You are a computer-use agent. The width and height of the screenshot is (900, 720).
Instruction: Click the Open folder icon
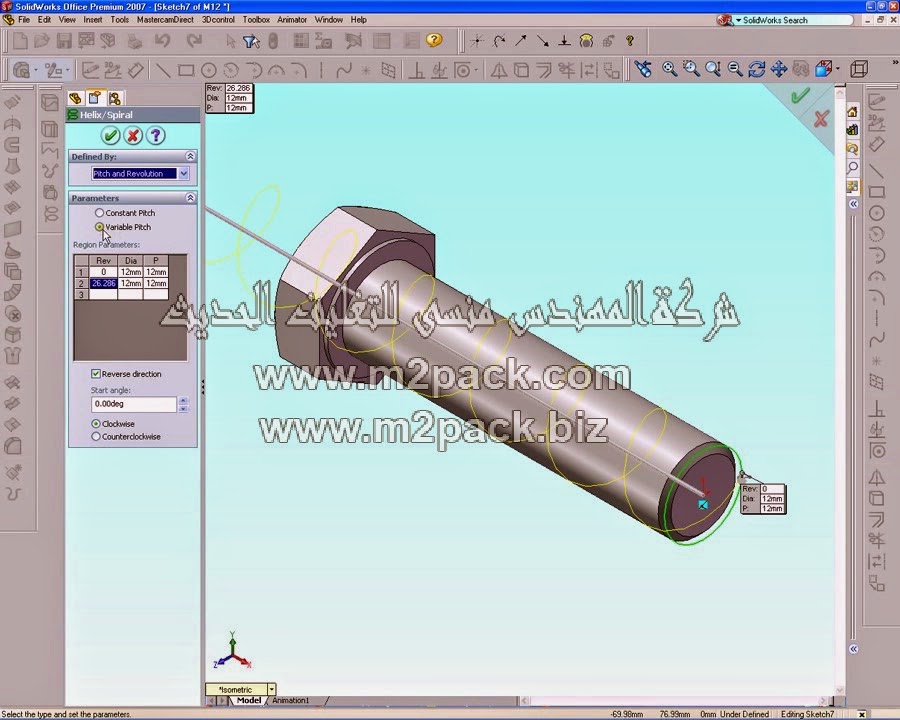pos(41,41)
